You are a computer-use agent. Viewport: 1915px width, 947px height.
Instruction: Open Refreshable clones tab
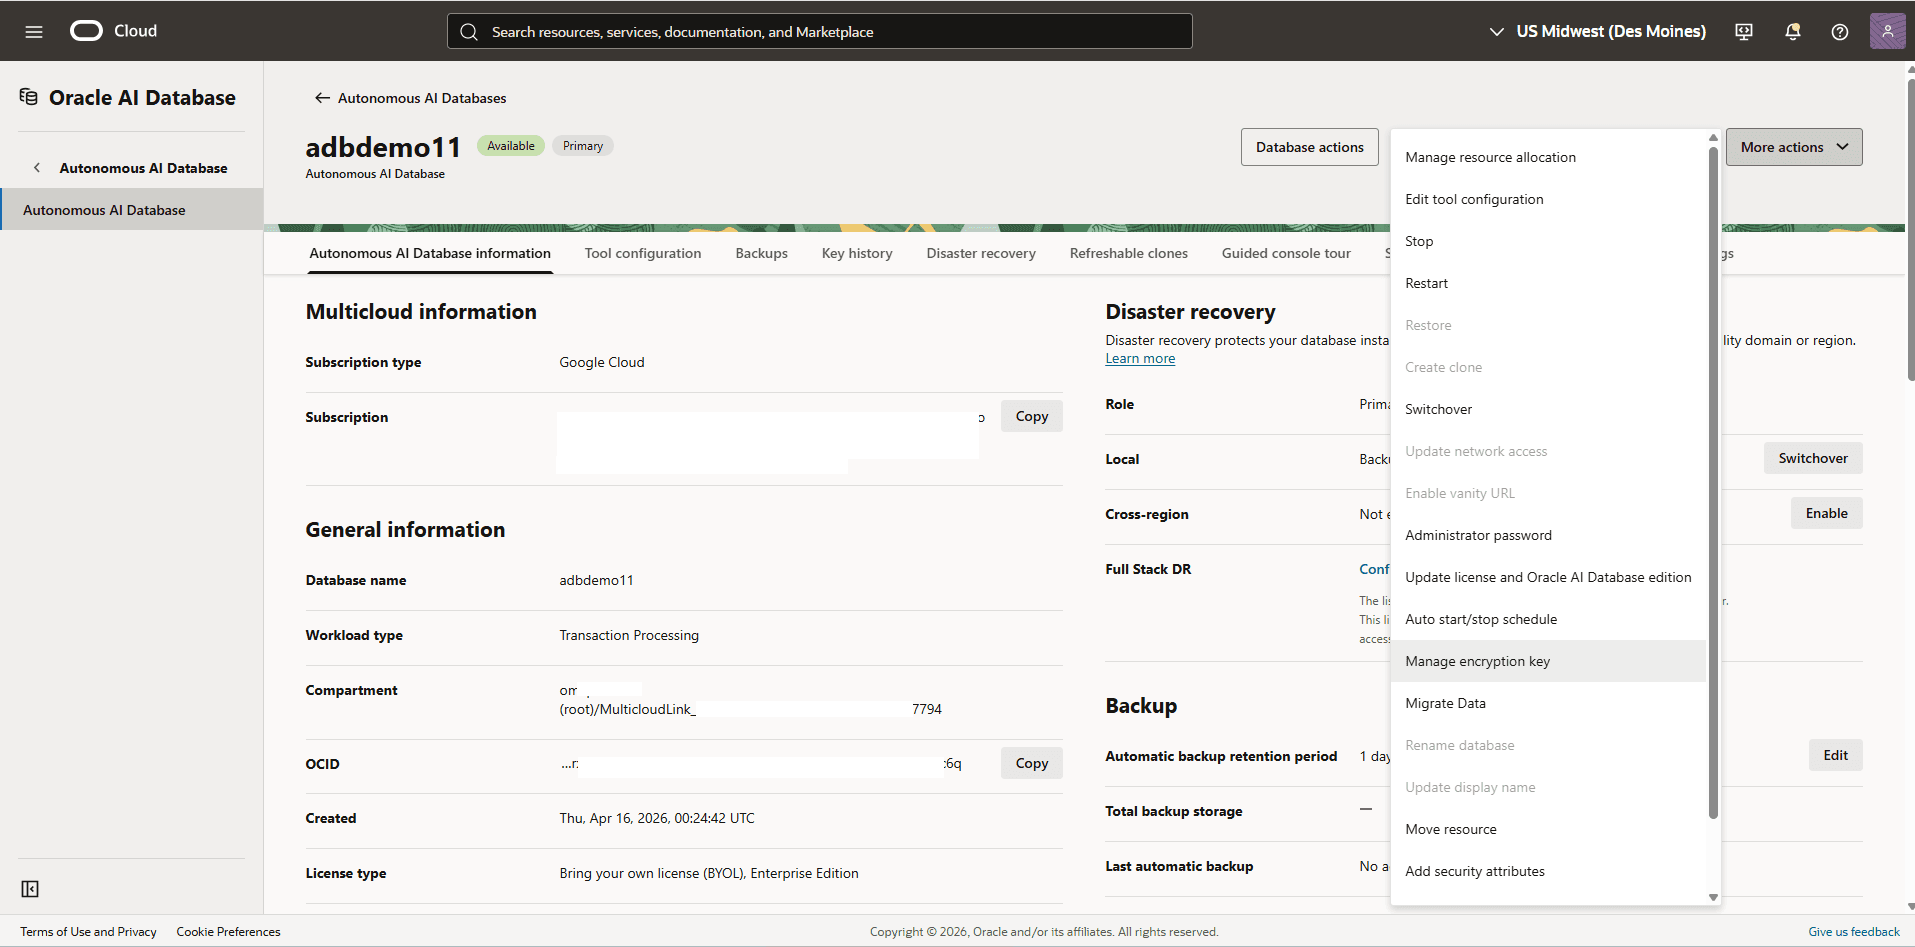pyautogui.click(x=1129, y=253)
